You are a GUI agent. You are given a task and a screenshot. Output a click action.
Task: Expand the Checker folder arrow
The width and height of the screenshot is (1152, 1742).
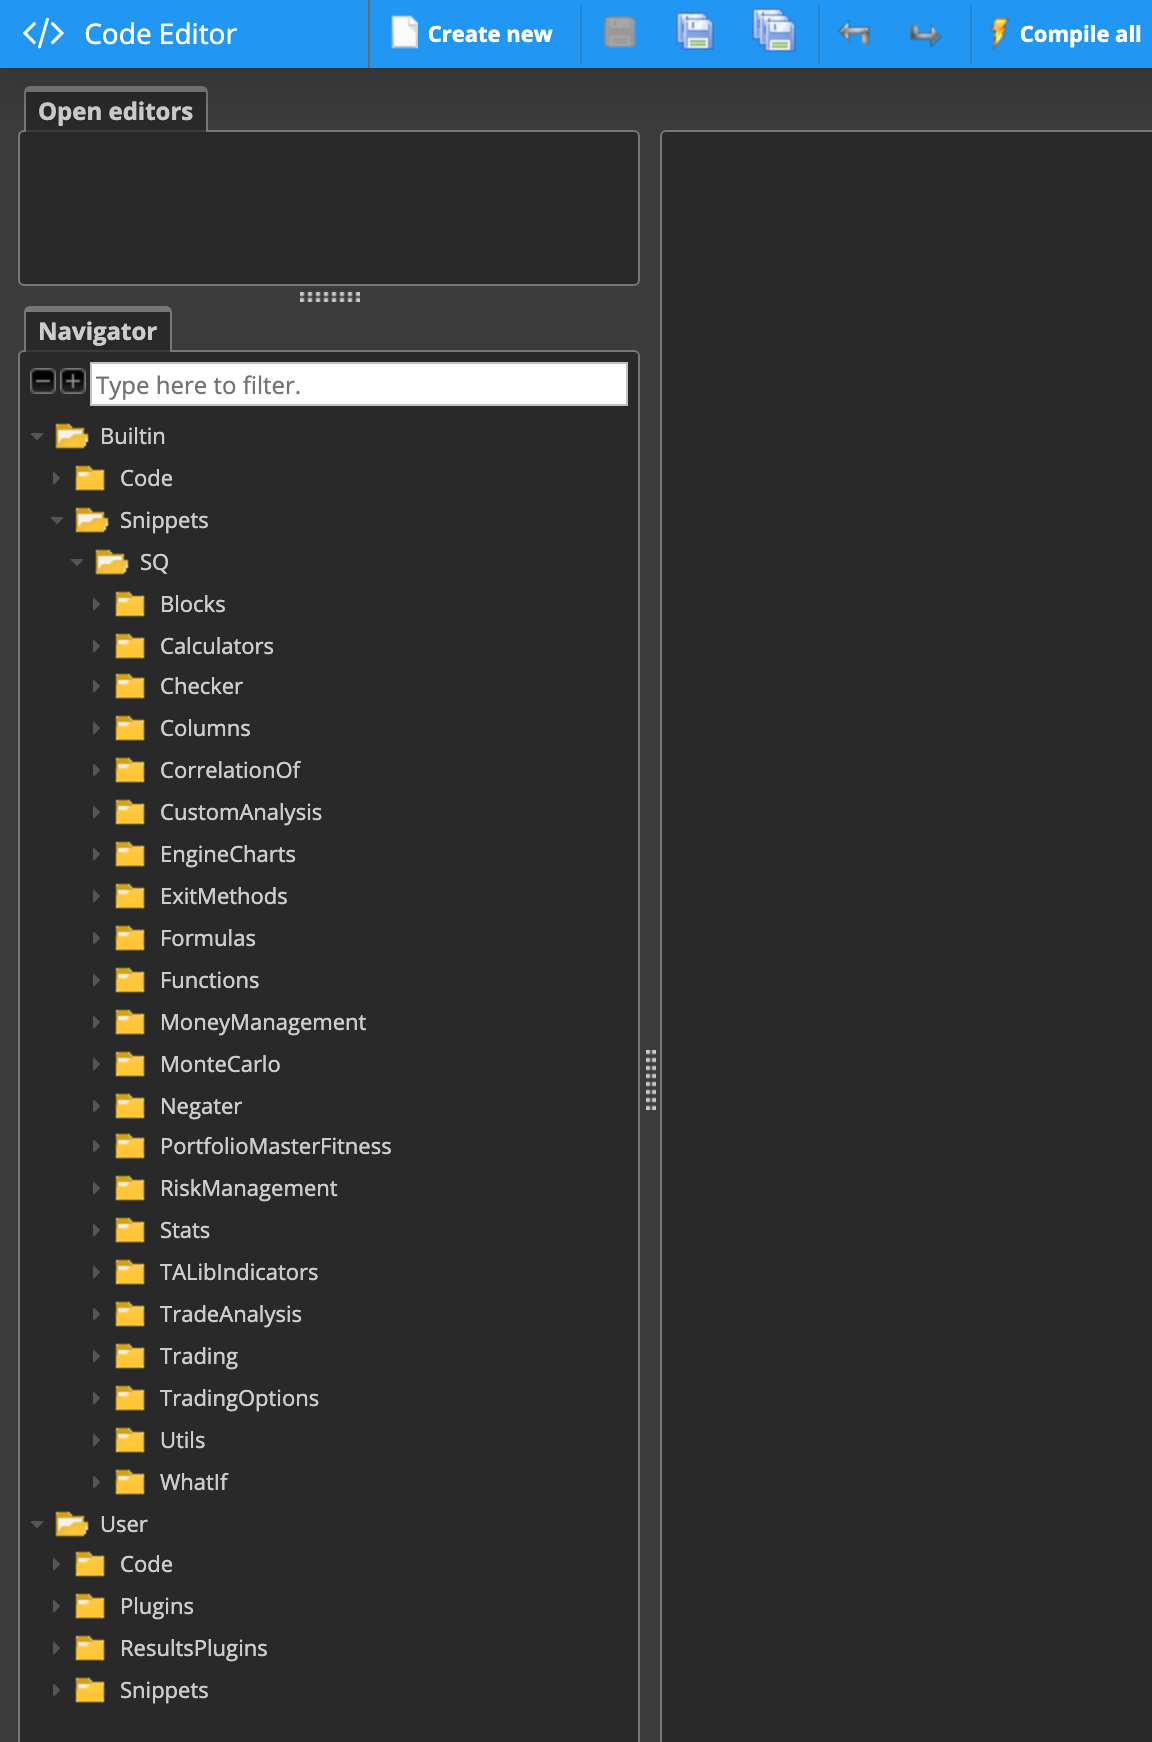(x=96, y=686)
